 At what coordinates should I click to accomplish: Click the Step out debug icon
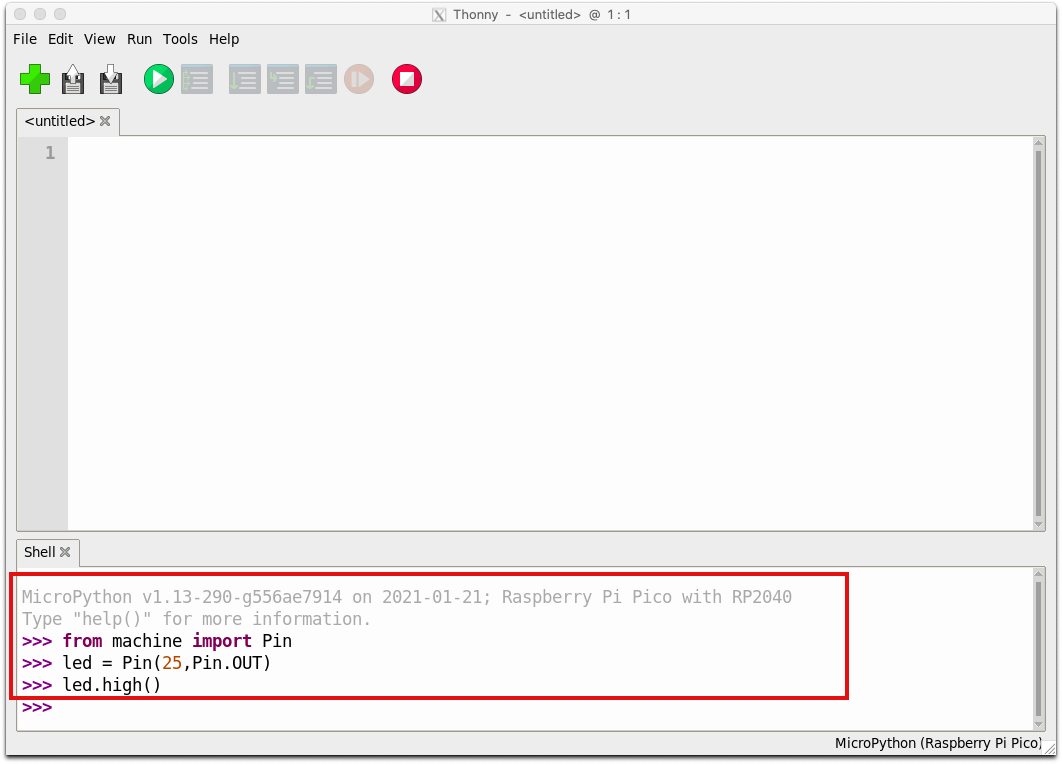[320, 79]
